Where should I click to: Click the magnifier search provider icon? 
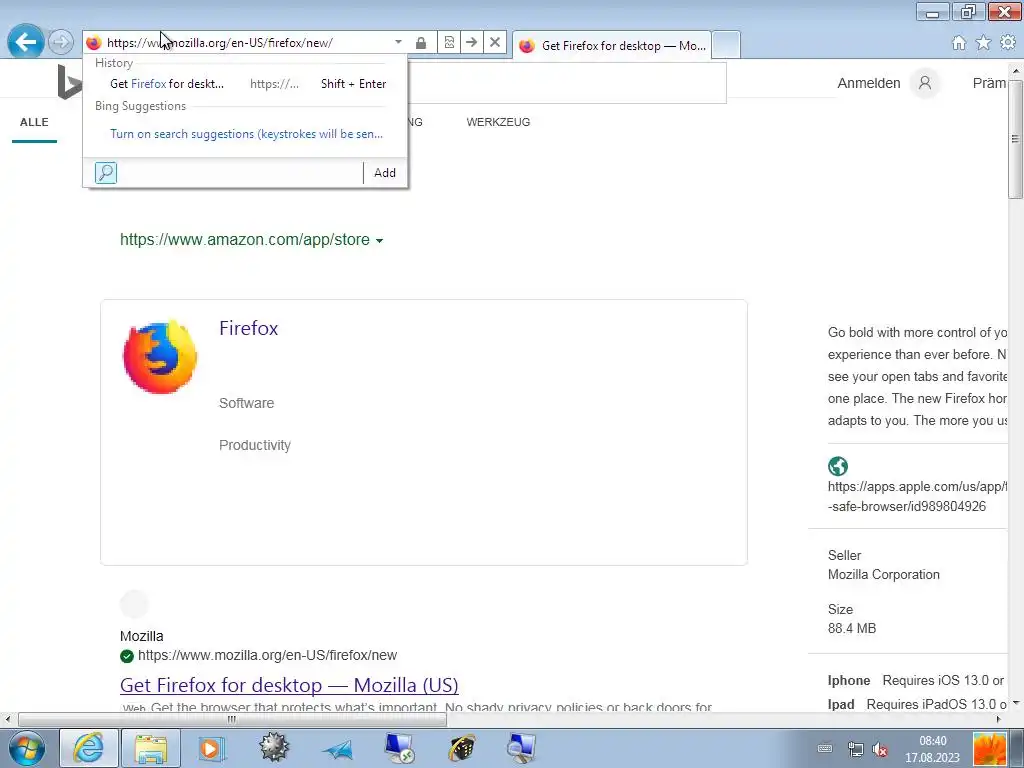click(x=106, y=172)
